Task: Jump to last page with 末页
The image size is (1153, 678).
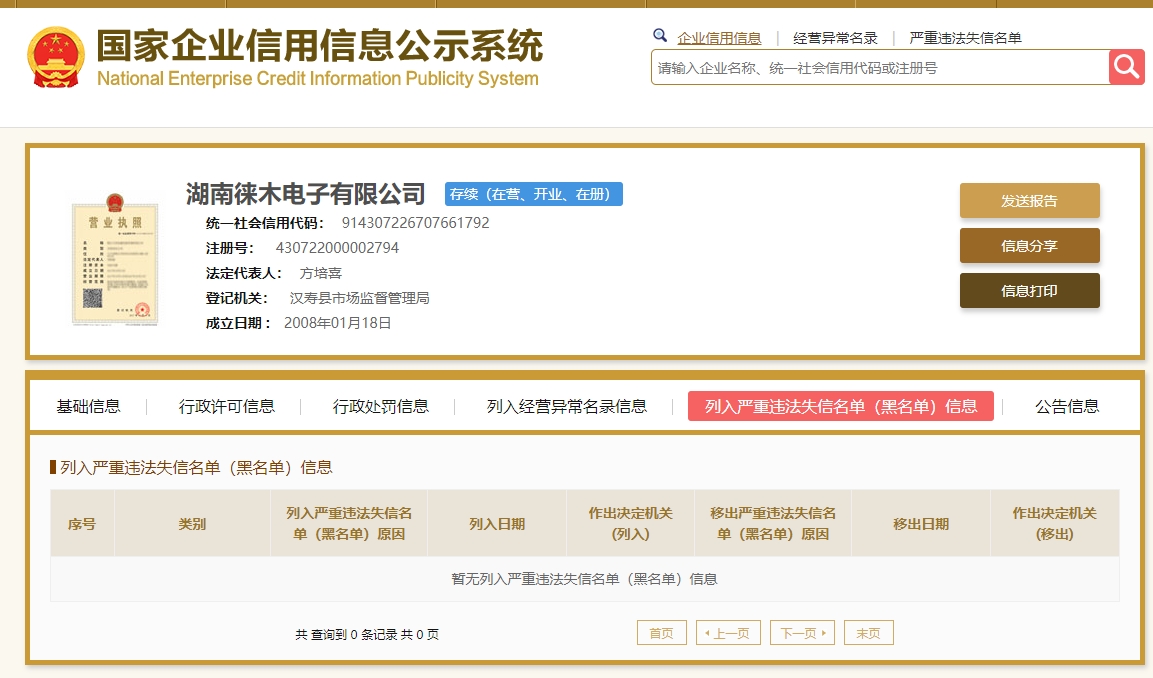Action: tap(868, 632)
